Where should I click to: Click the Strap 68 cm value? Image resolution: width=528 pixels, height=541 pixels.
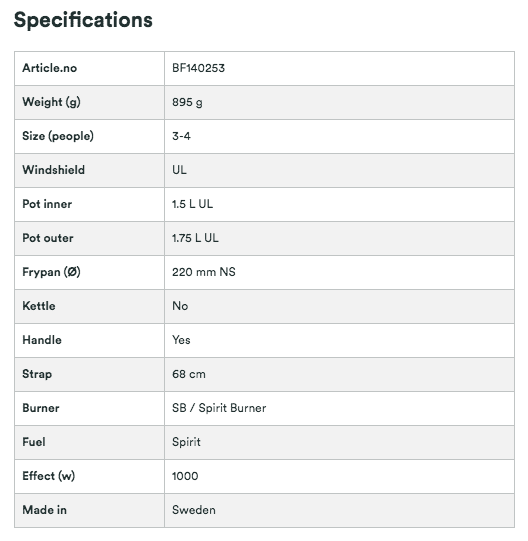point(189,374)
